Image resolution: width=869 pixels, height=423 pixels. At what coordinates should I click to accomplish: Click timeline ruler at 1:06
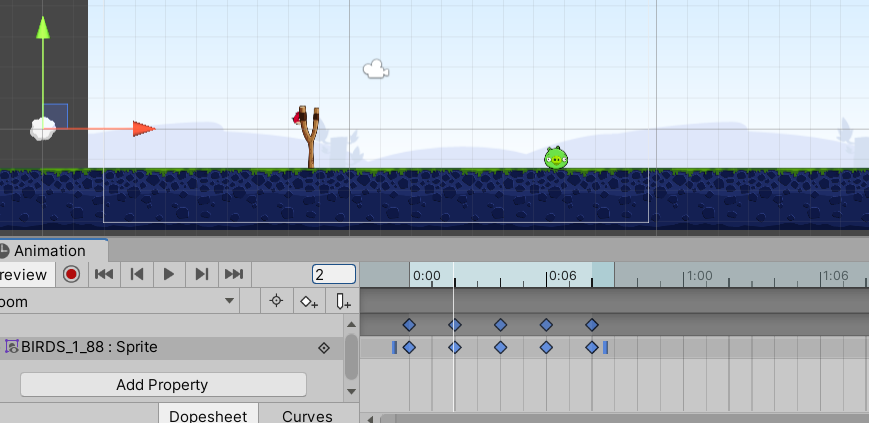pyautogui.click(x=836, y=276)
